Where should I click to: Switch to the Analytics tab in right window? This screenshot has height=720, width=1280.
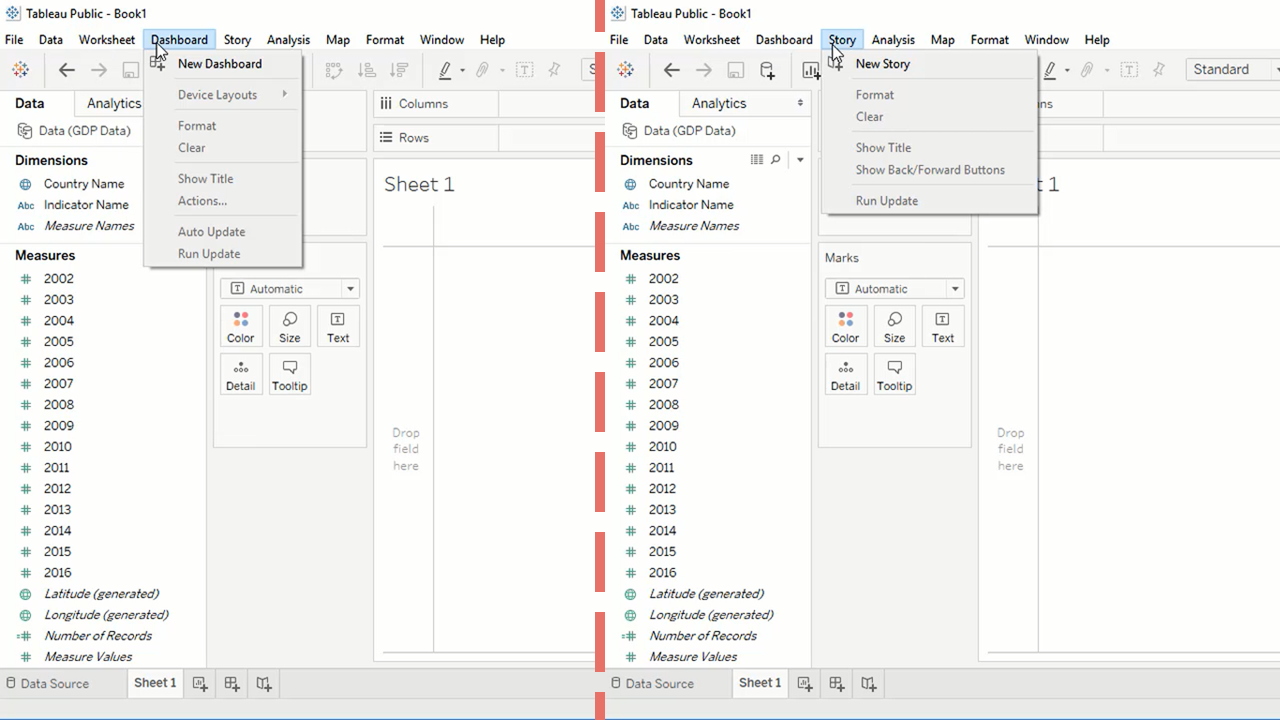719,103
